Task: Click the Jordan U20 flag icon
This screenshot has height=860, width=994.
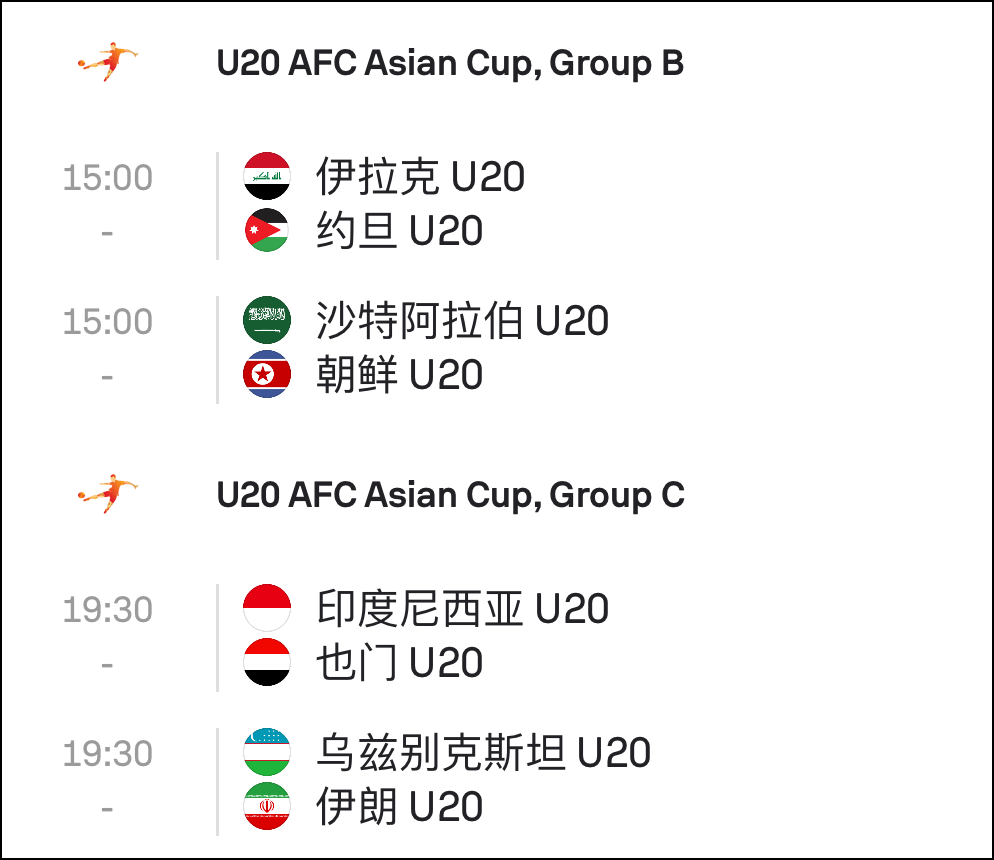Action: [x=267, y=229]
